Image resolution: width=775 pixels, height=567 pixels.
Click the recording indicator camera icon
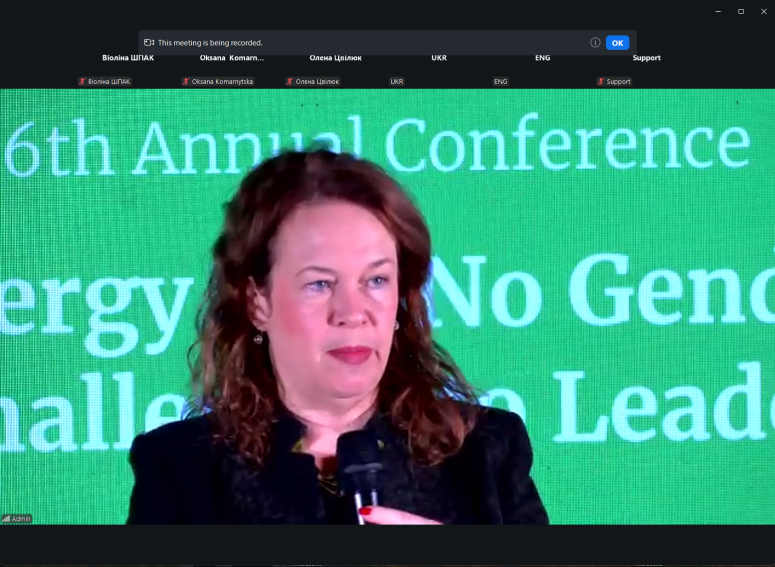pos(149,43)
